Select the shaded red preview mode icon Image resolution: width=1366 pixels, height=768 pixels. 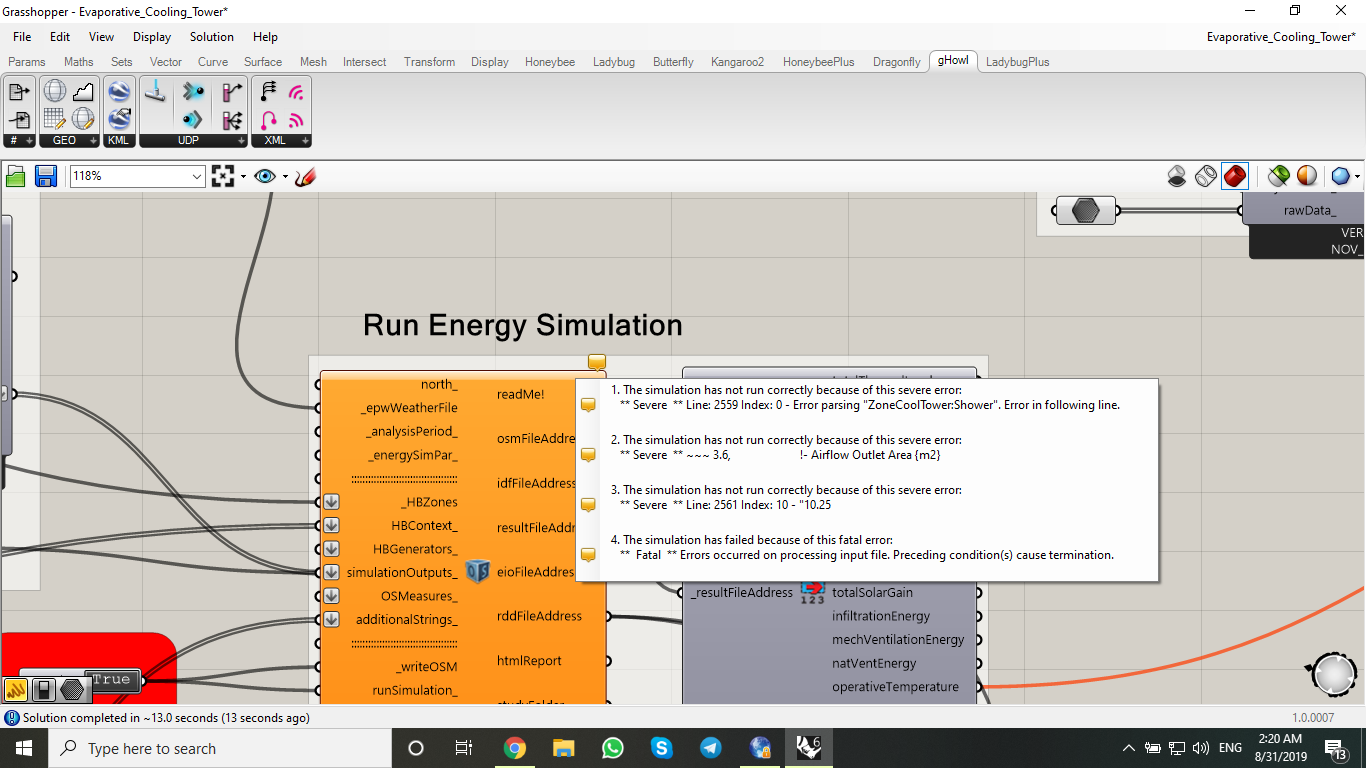[1235, 177]
